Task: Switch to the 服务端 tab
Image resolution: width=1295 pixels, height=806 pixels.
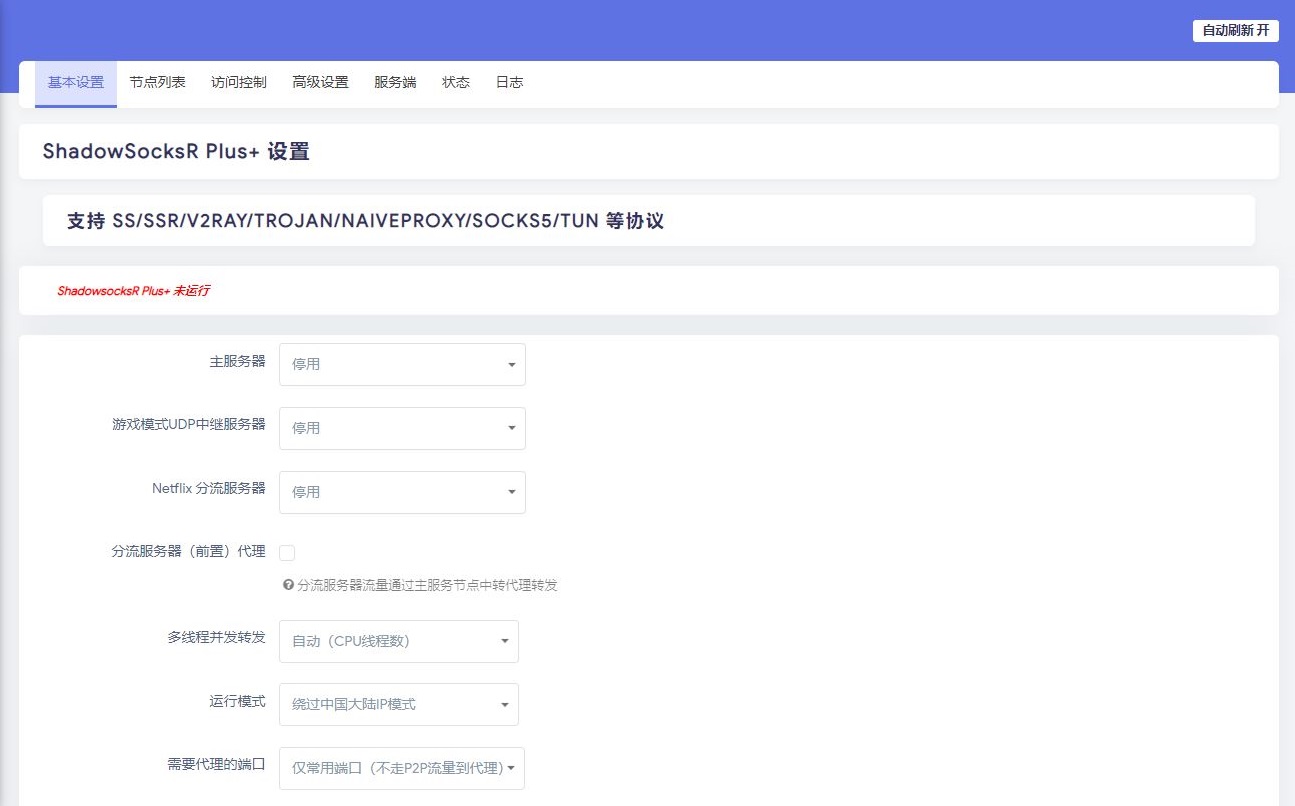Action: (x=395, y=83)
